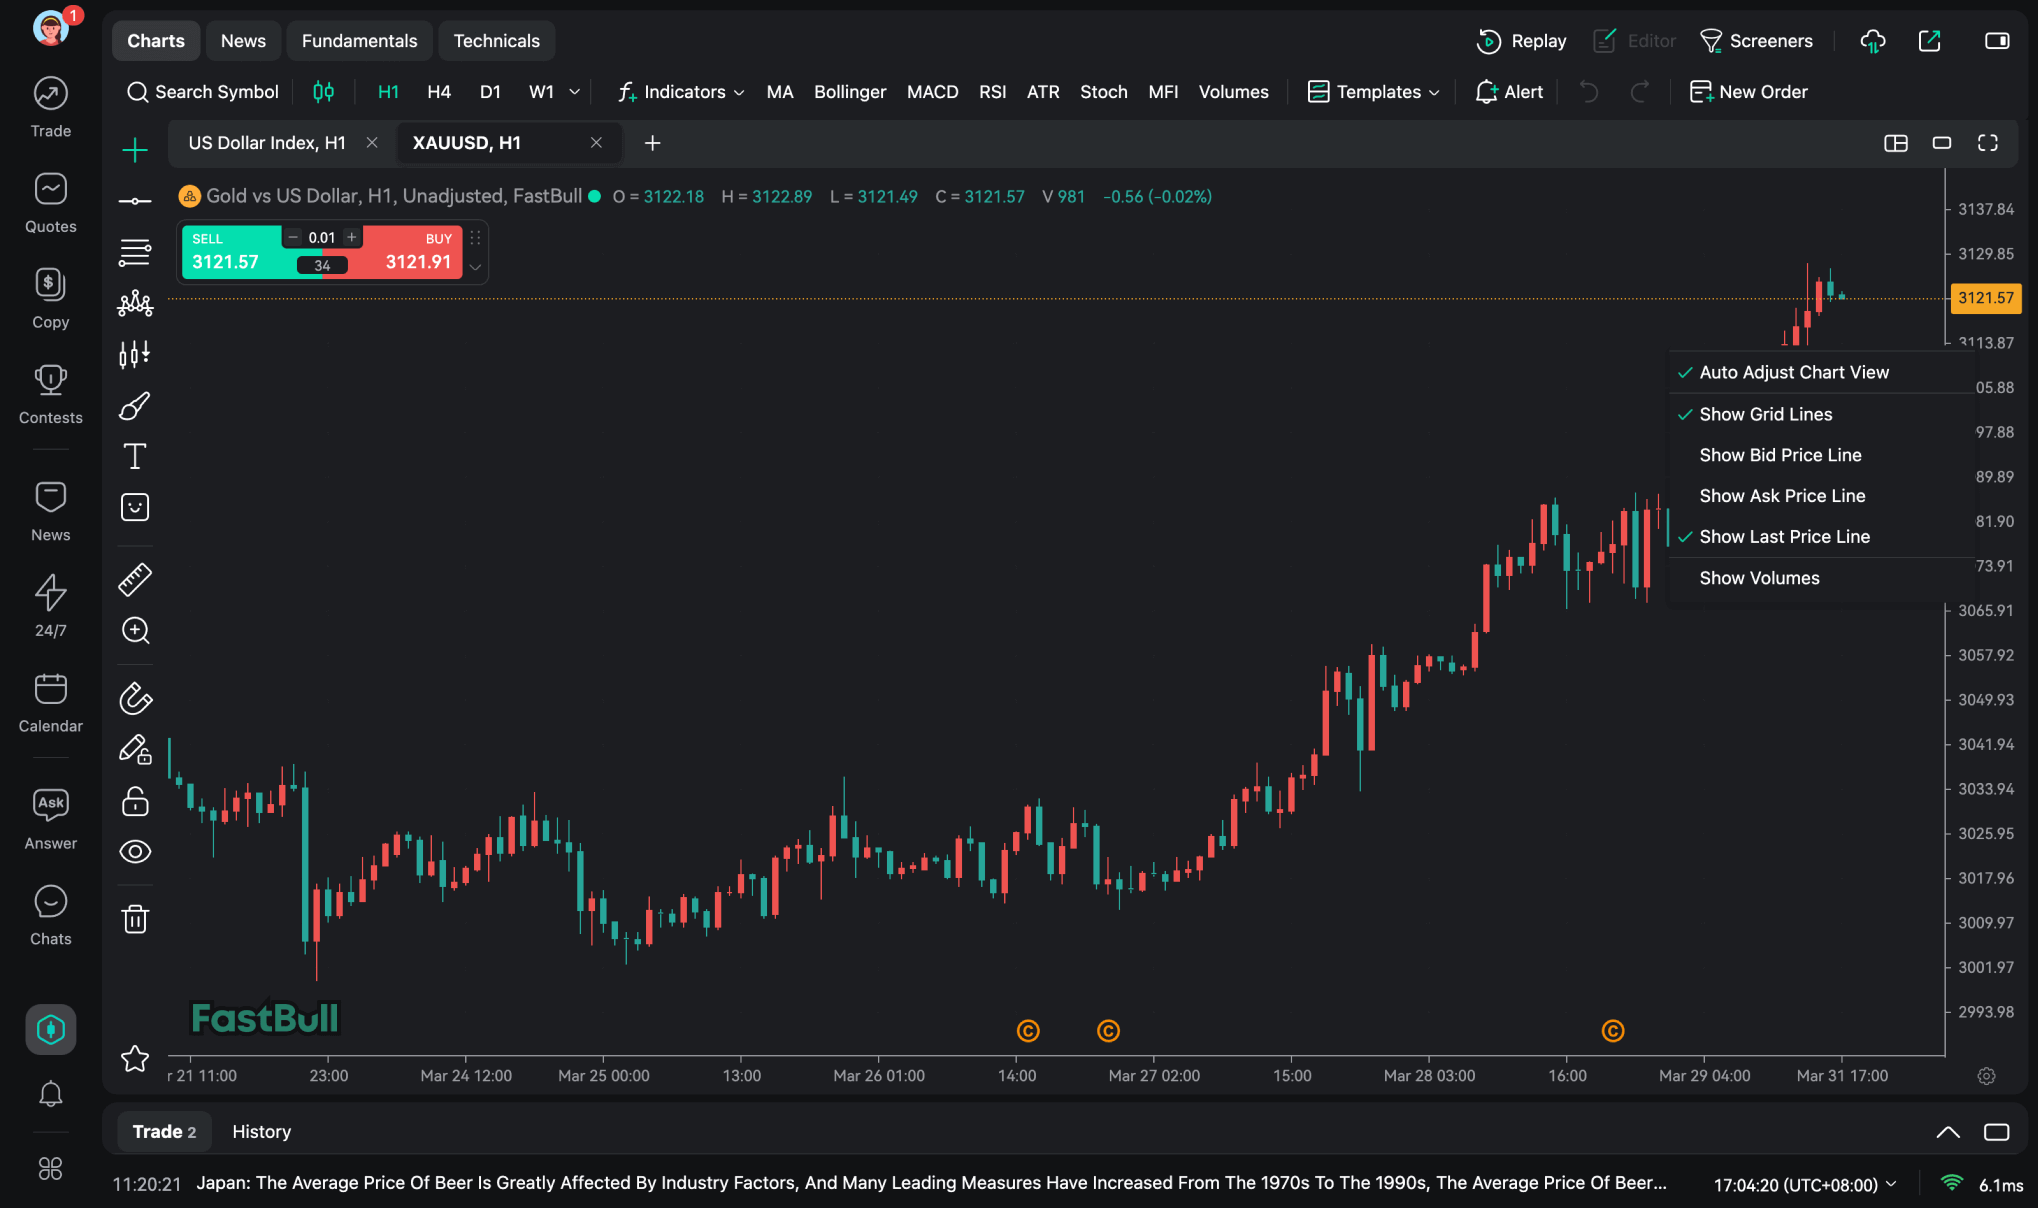This screenshot has width=2038, height=1208.
Task: Uncheck Show Grid Lines option
Action: (x=1765, y=414)
